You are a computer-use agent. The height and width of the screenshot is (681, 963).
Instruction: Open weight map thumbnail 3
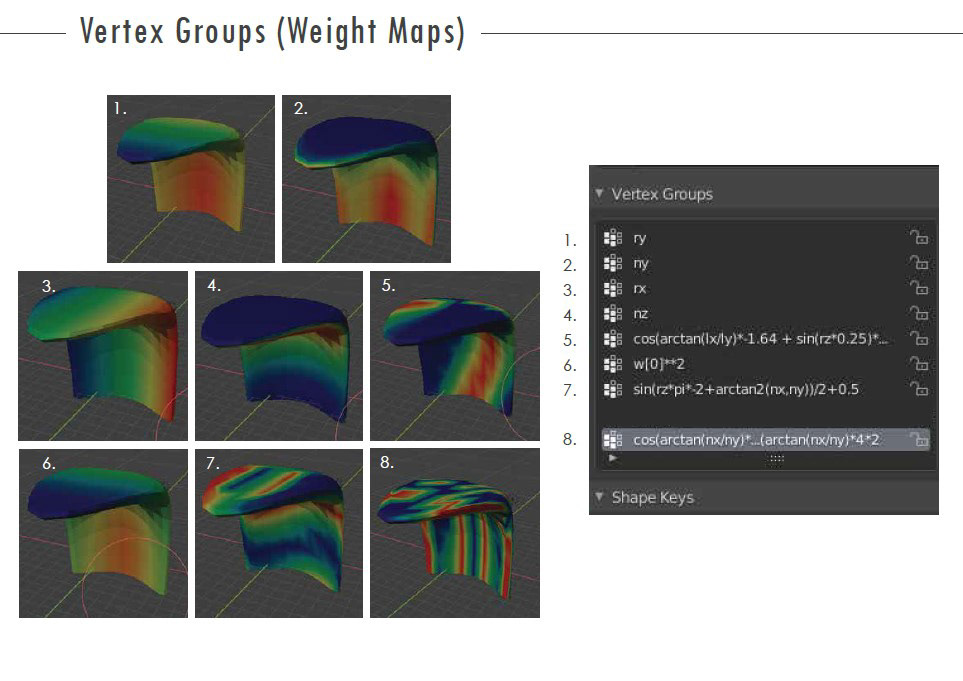click(x=103, y=356)
